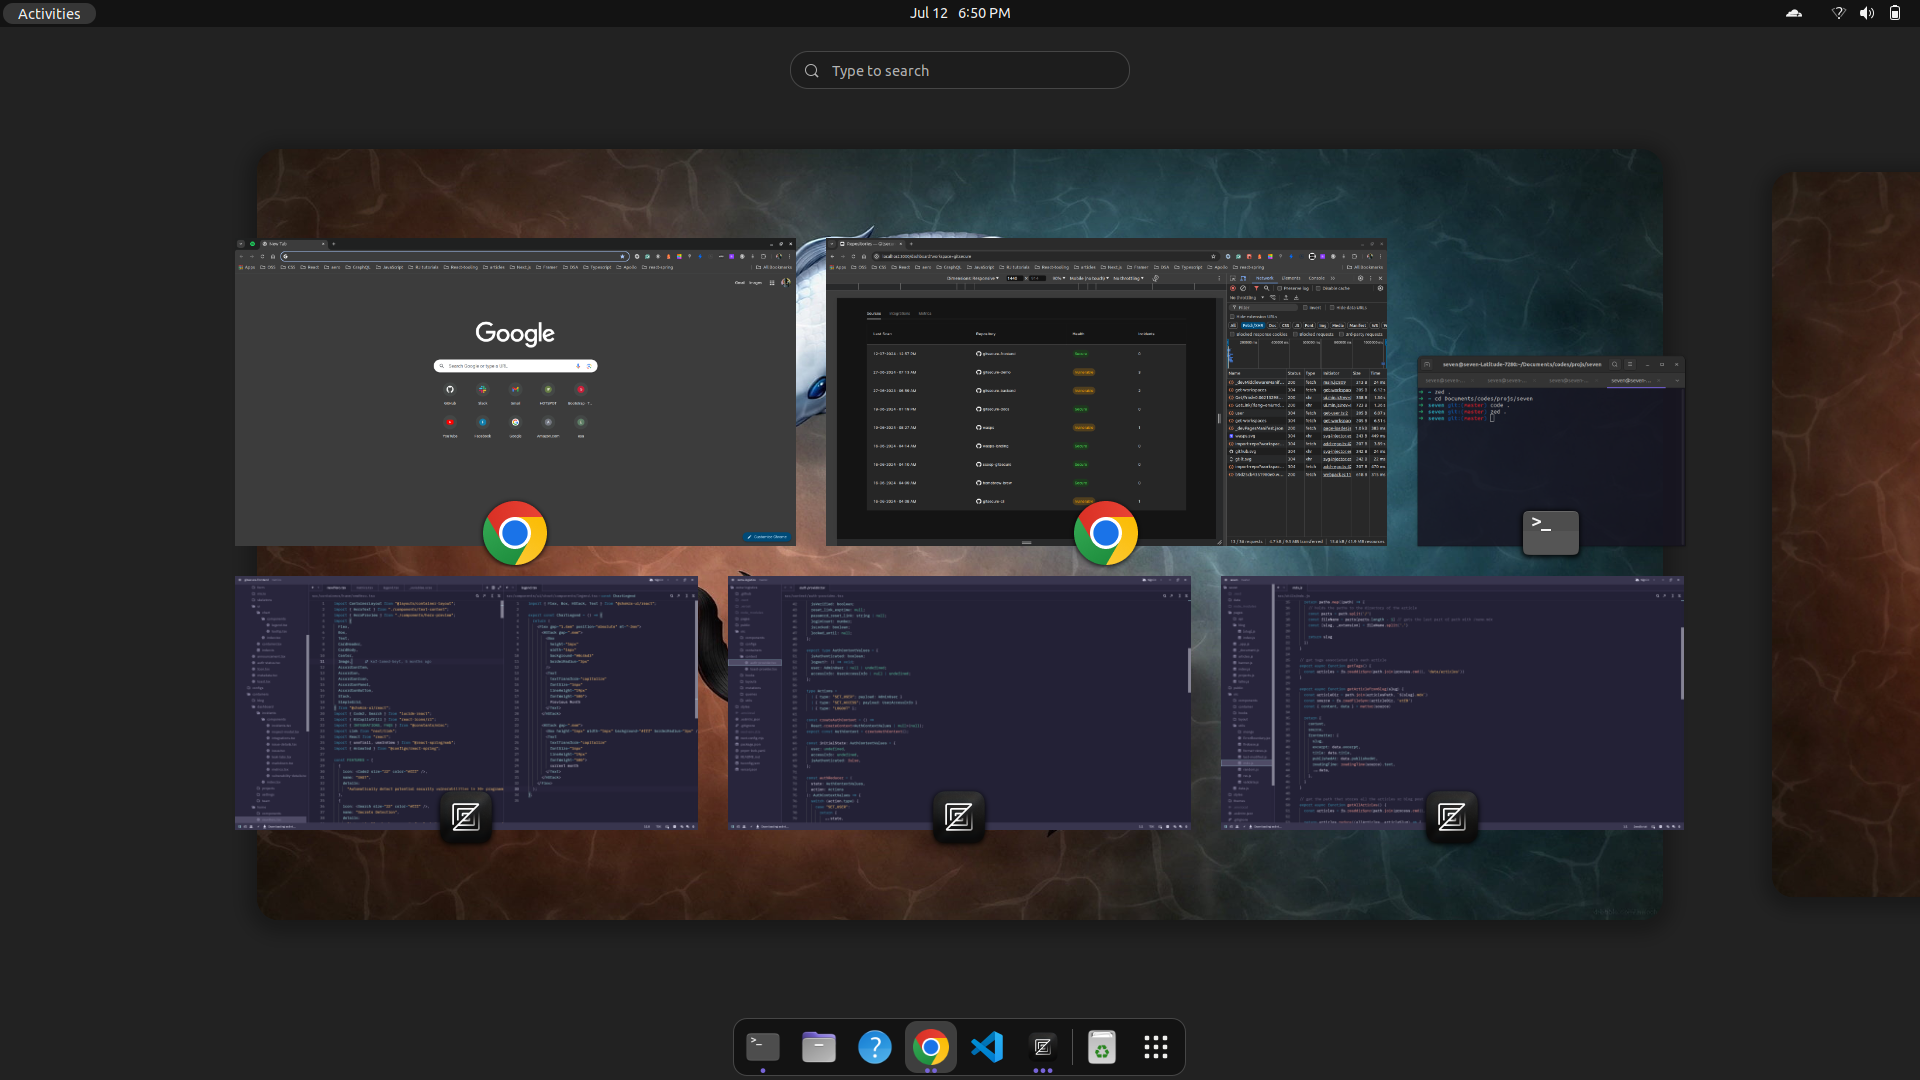Click the app grid launcher icon
1920x1080 pixels.
1158,1047
